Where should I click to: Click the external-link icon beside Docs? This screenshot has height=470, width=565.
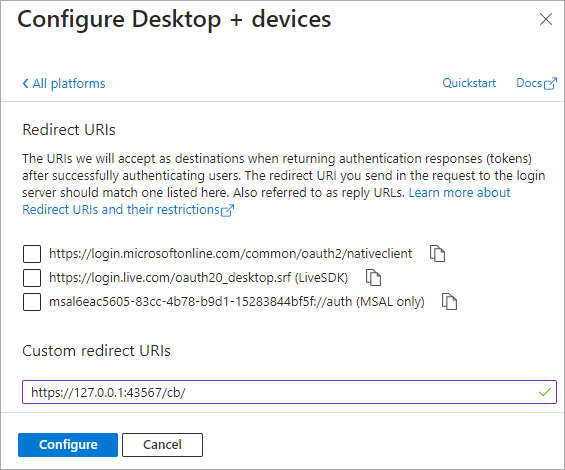pyautogui.click(x=550, y=84)
